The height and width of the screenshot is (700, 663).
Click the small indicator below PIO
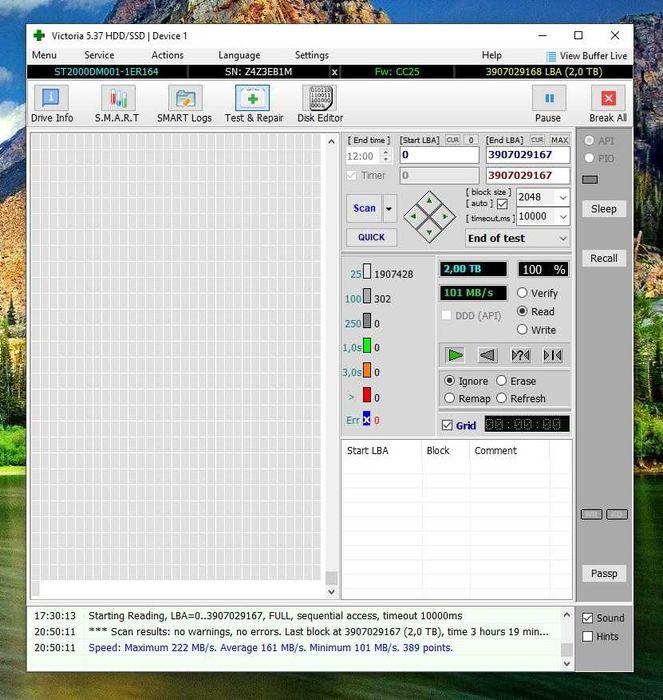(x=590, y=179)
